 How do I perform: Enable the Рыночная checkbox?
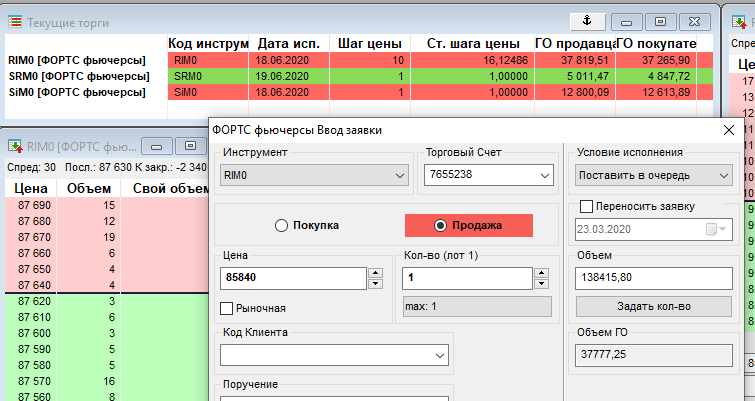tap(226, 308)
